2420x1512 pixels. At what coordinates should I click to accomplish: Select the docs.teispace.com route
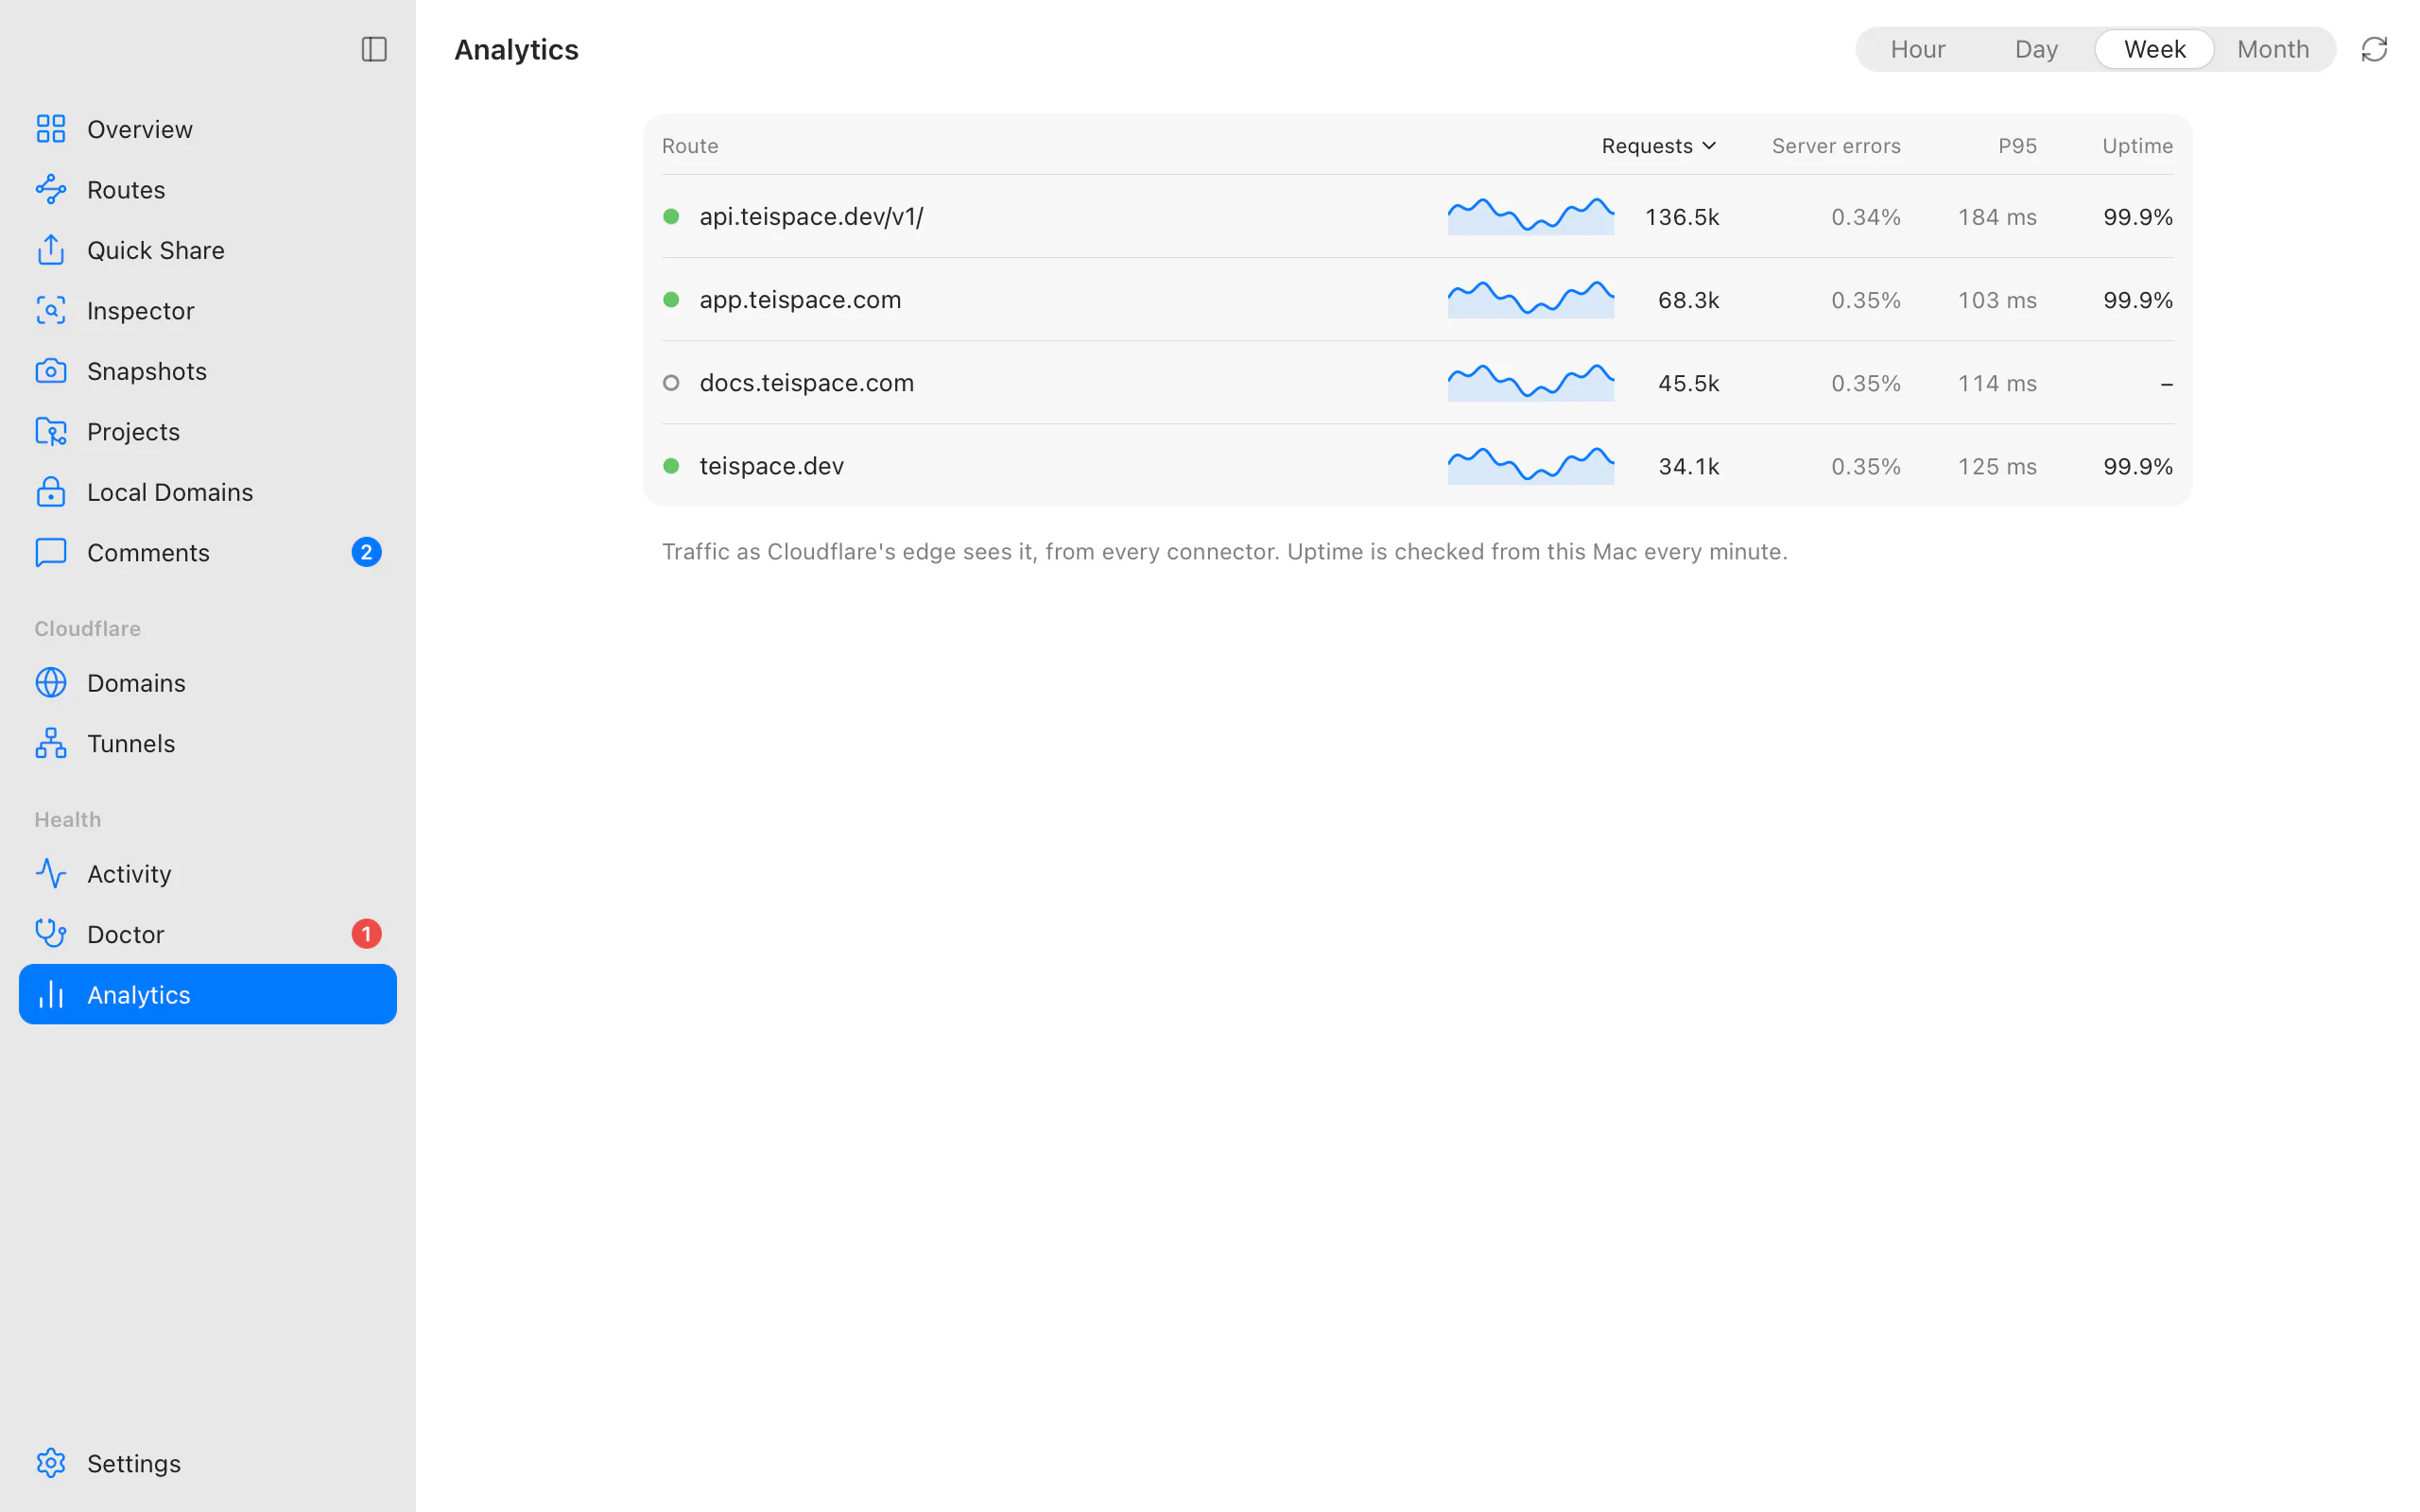[x=1417, y=382]
